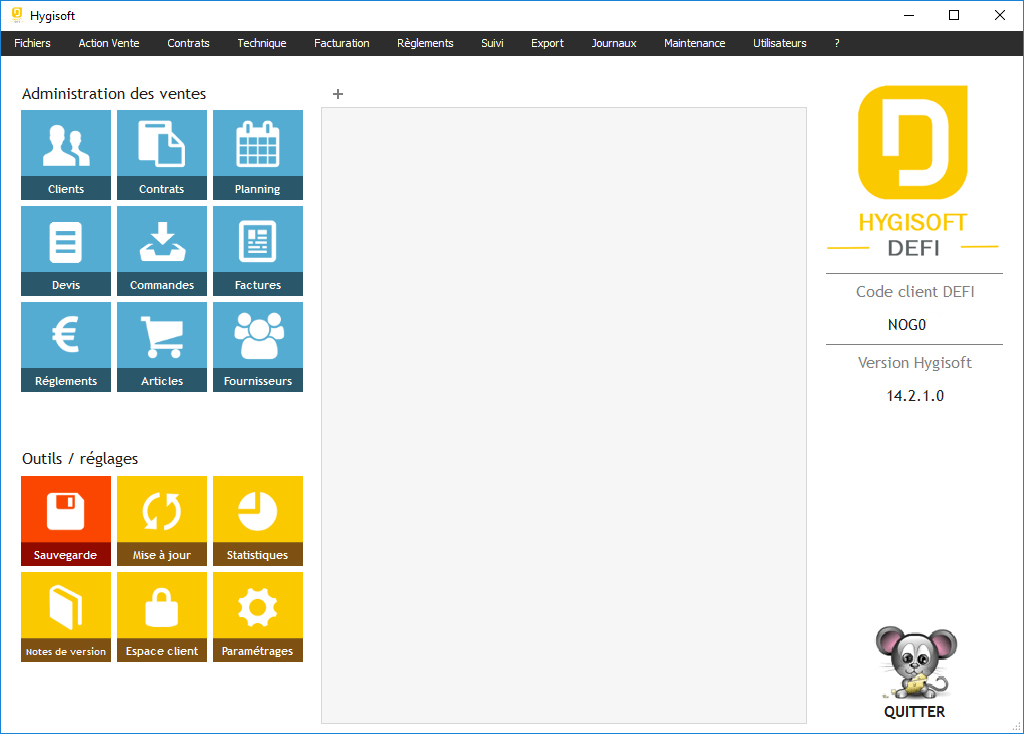Viewport: 1024px width, 734px height.
Task: Open the Fichiers menu
Action: point(33,43)
